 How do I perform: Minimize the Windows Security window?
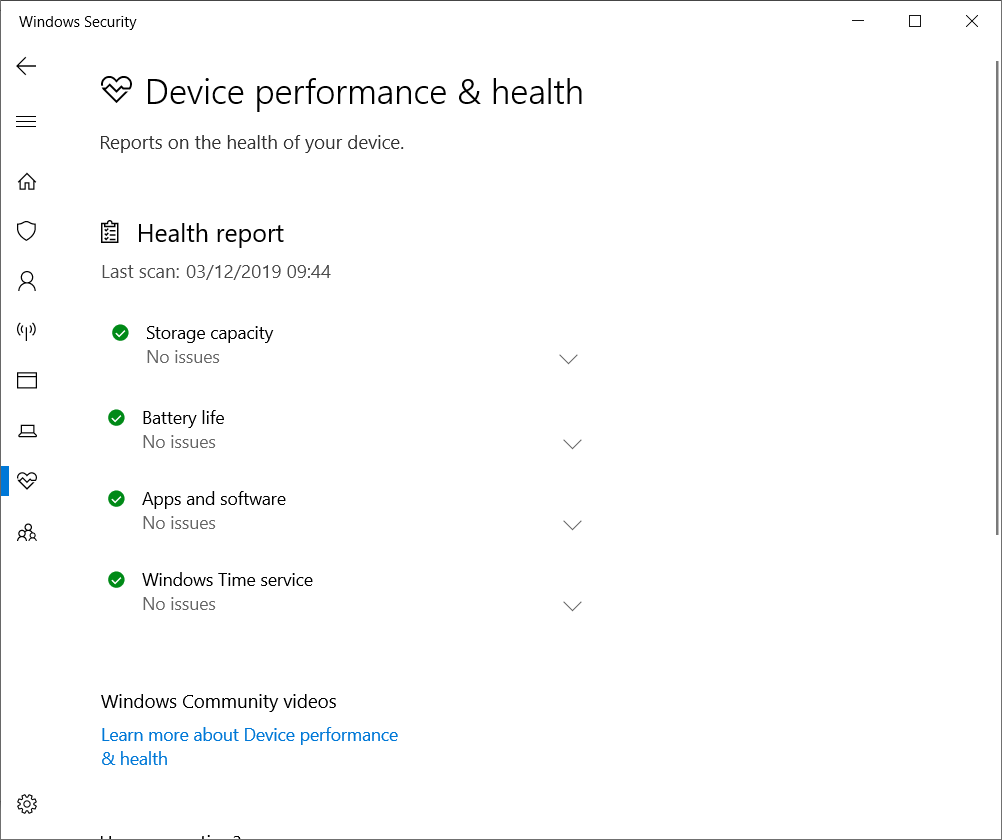858,21
